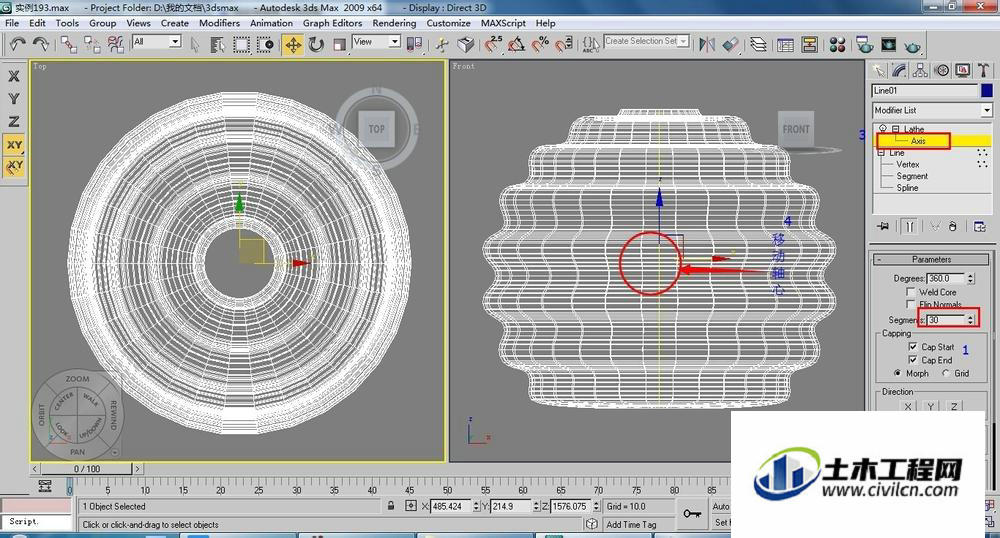The width and height of the screenshot is (1000, 538).
Task: Open the Rendering menu
Action: [x=394, y=23]
